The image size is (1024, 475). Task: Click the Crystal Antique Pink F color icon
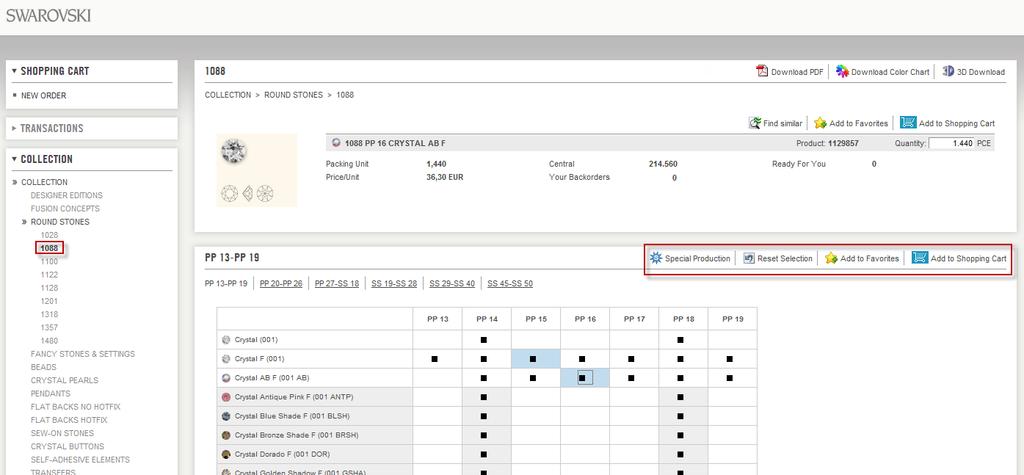point(226,397)
